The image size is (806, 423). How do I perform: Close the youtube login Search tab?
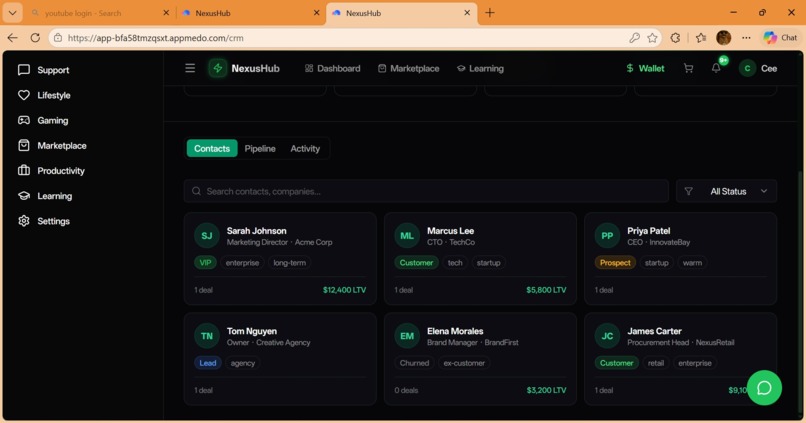(166, 13)
